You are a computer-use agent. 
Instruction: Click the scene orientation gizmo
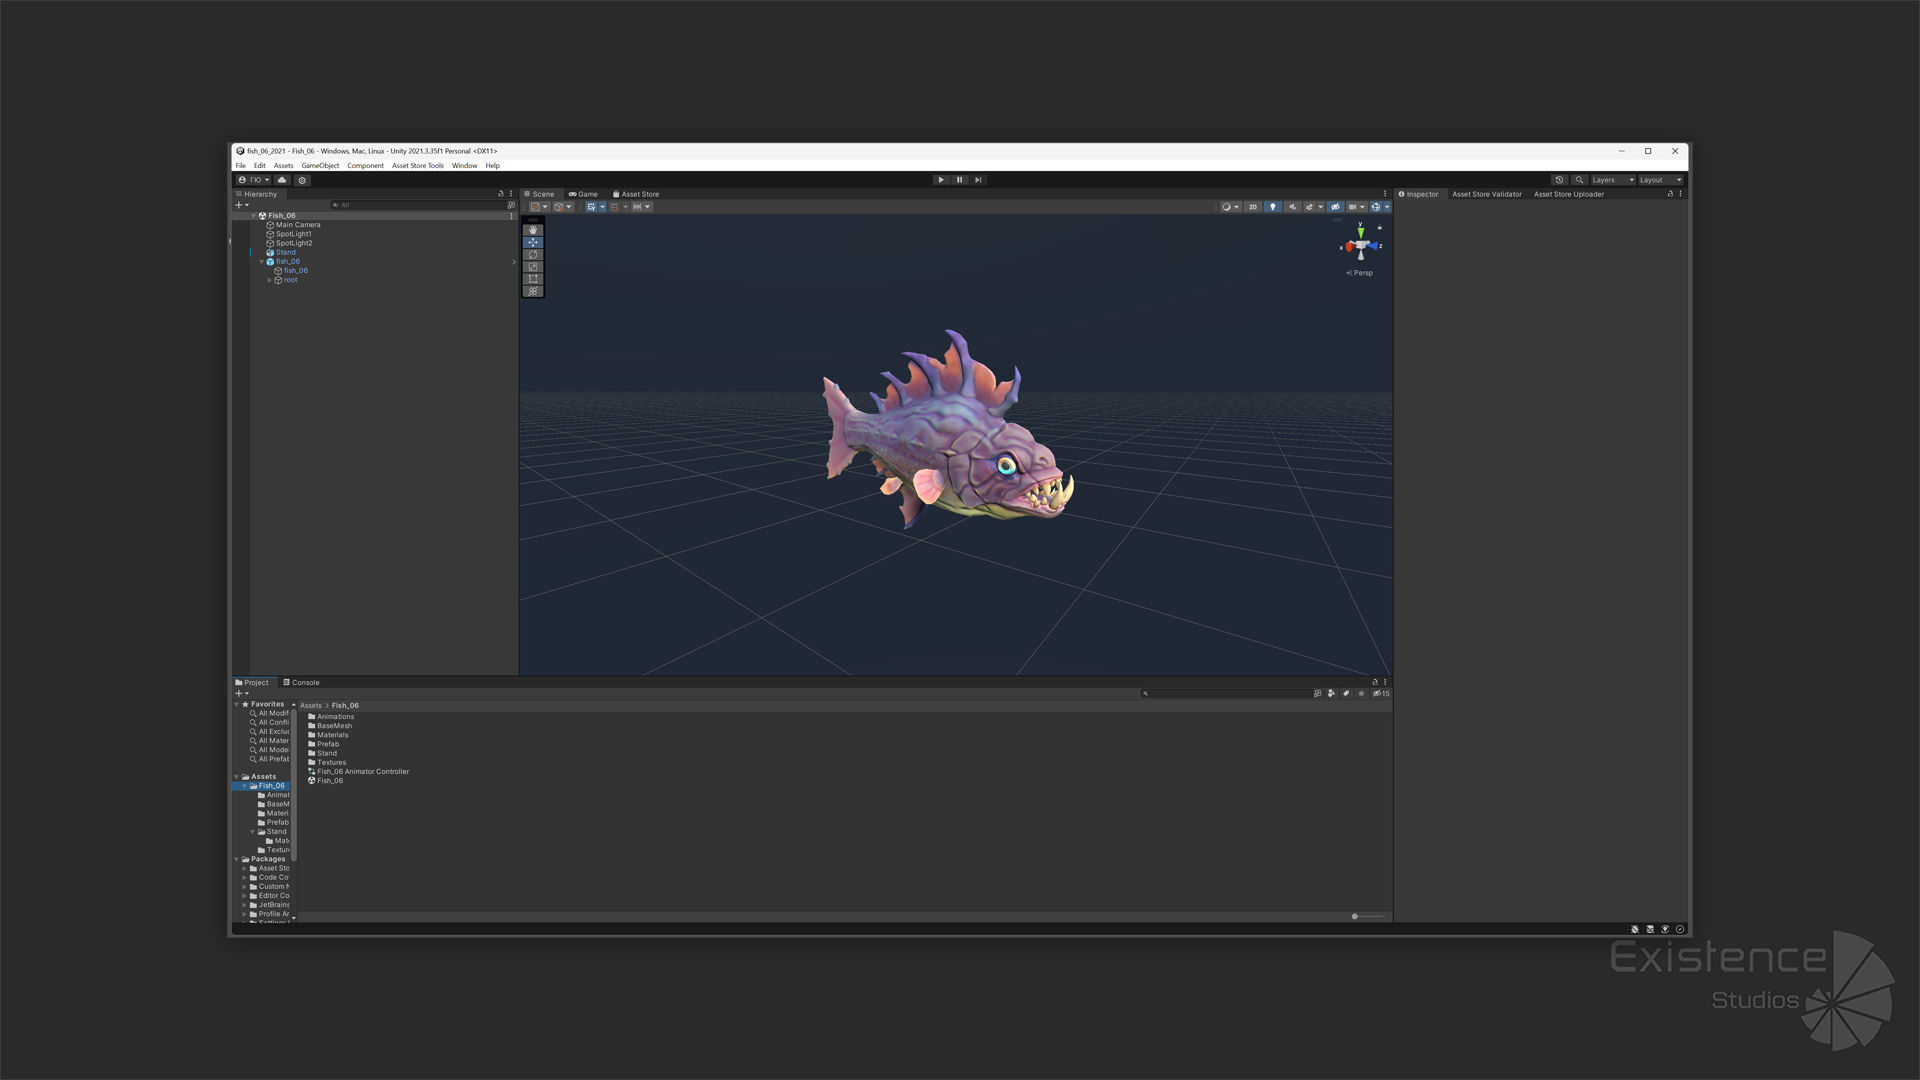point(1360,244)
